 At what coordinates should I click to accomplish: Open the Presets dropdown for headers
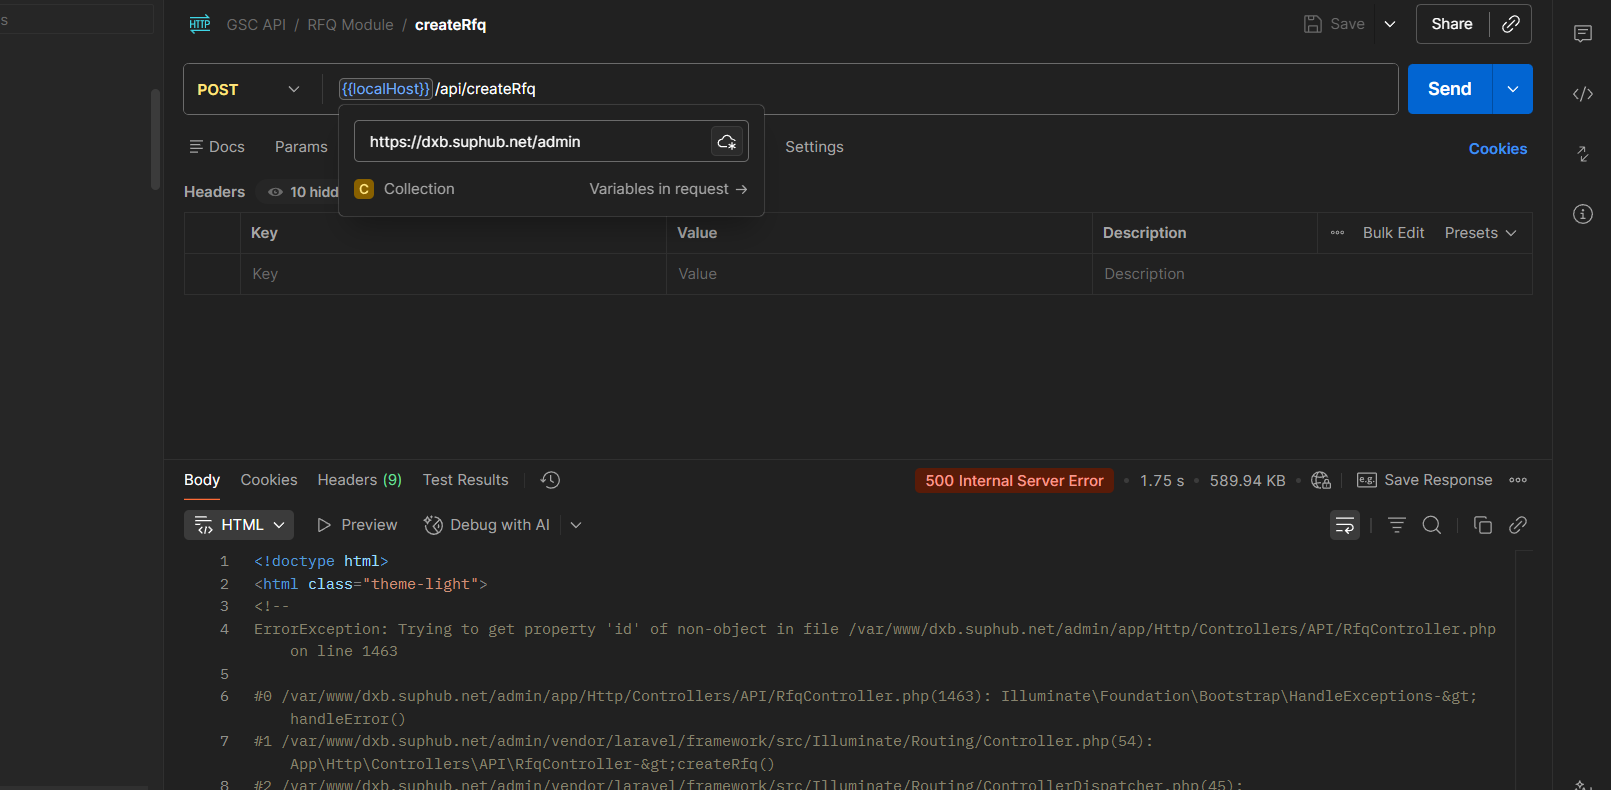(1480, 233)
